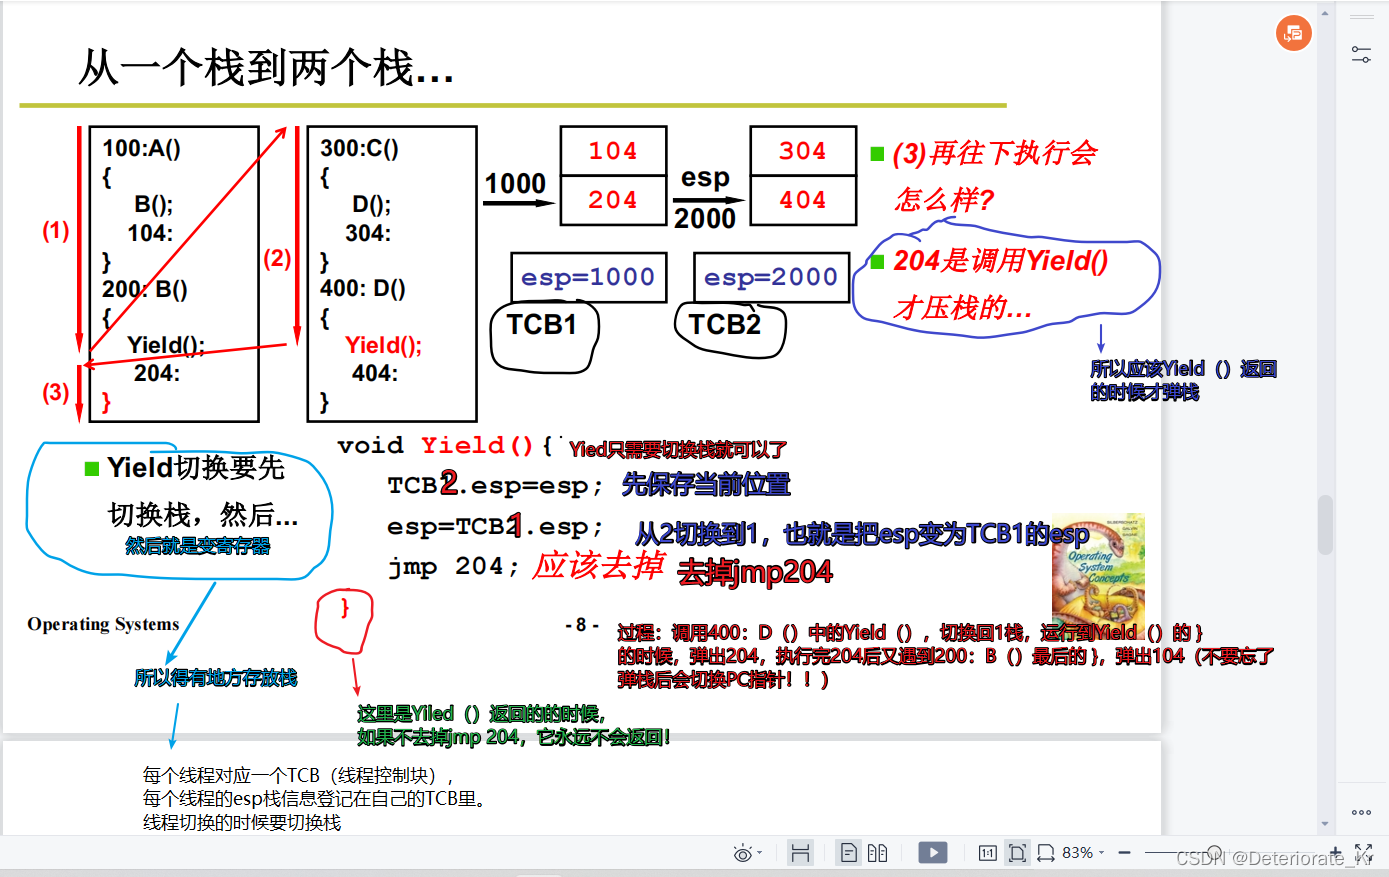Enable continuous scrolling view icon
This screenshot has width=1389, height=877.
(x=800, y=853)
